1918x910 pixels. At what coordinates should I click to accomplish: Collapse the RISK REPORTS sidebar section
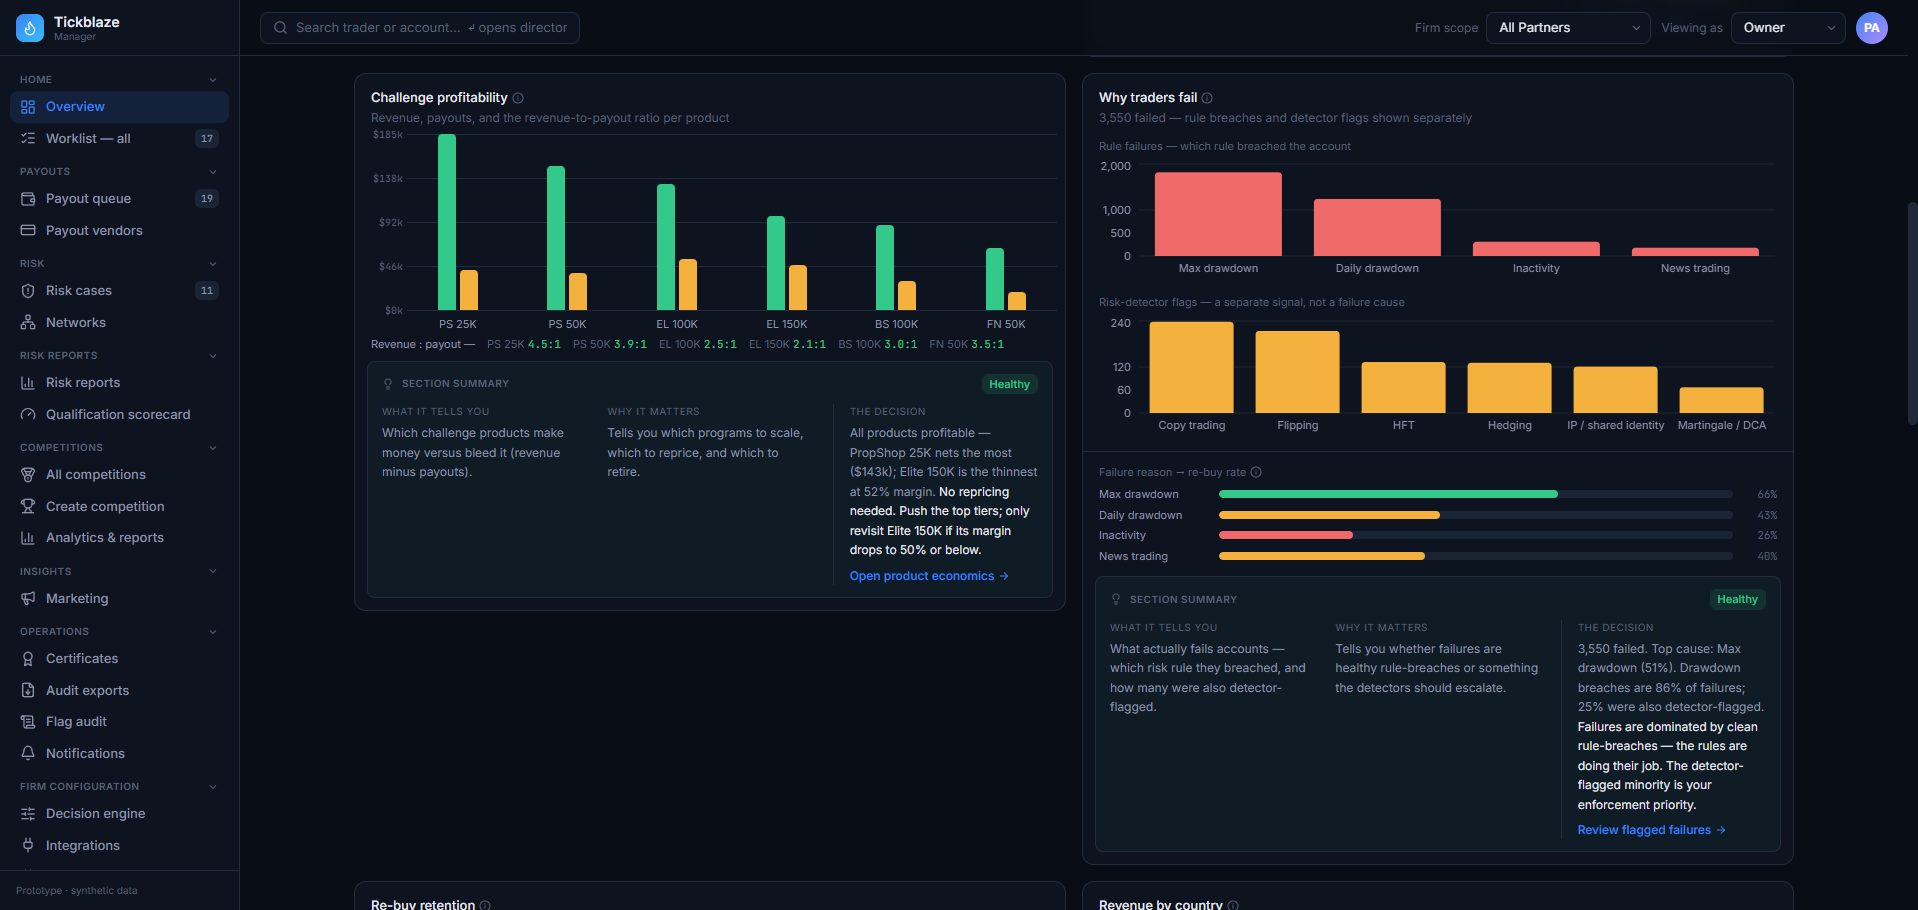213,356
